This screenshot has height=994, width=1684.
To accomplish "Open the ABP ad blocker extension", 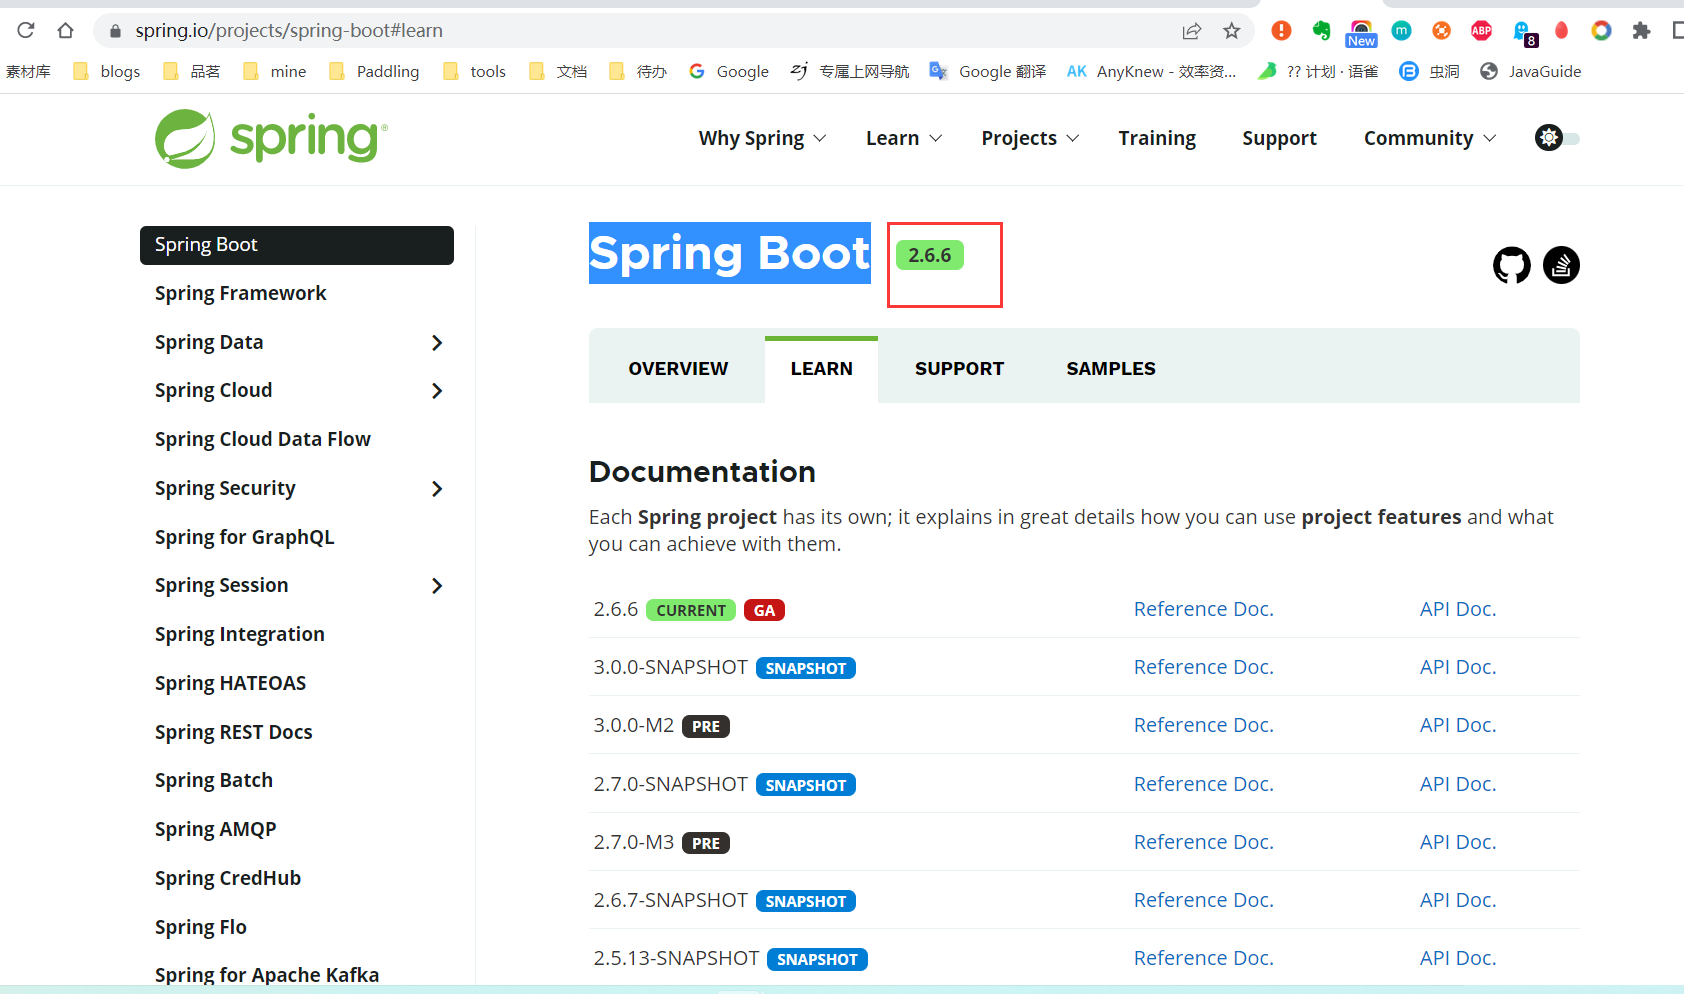I will tap(1481, 31).
